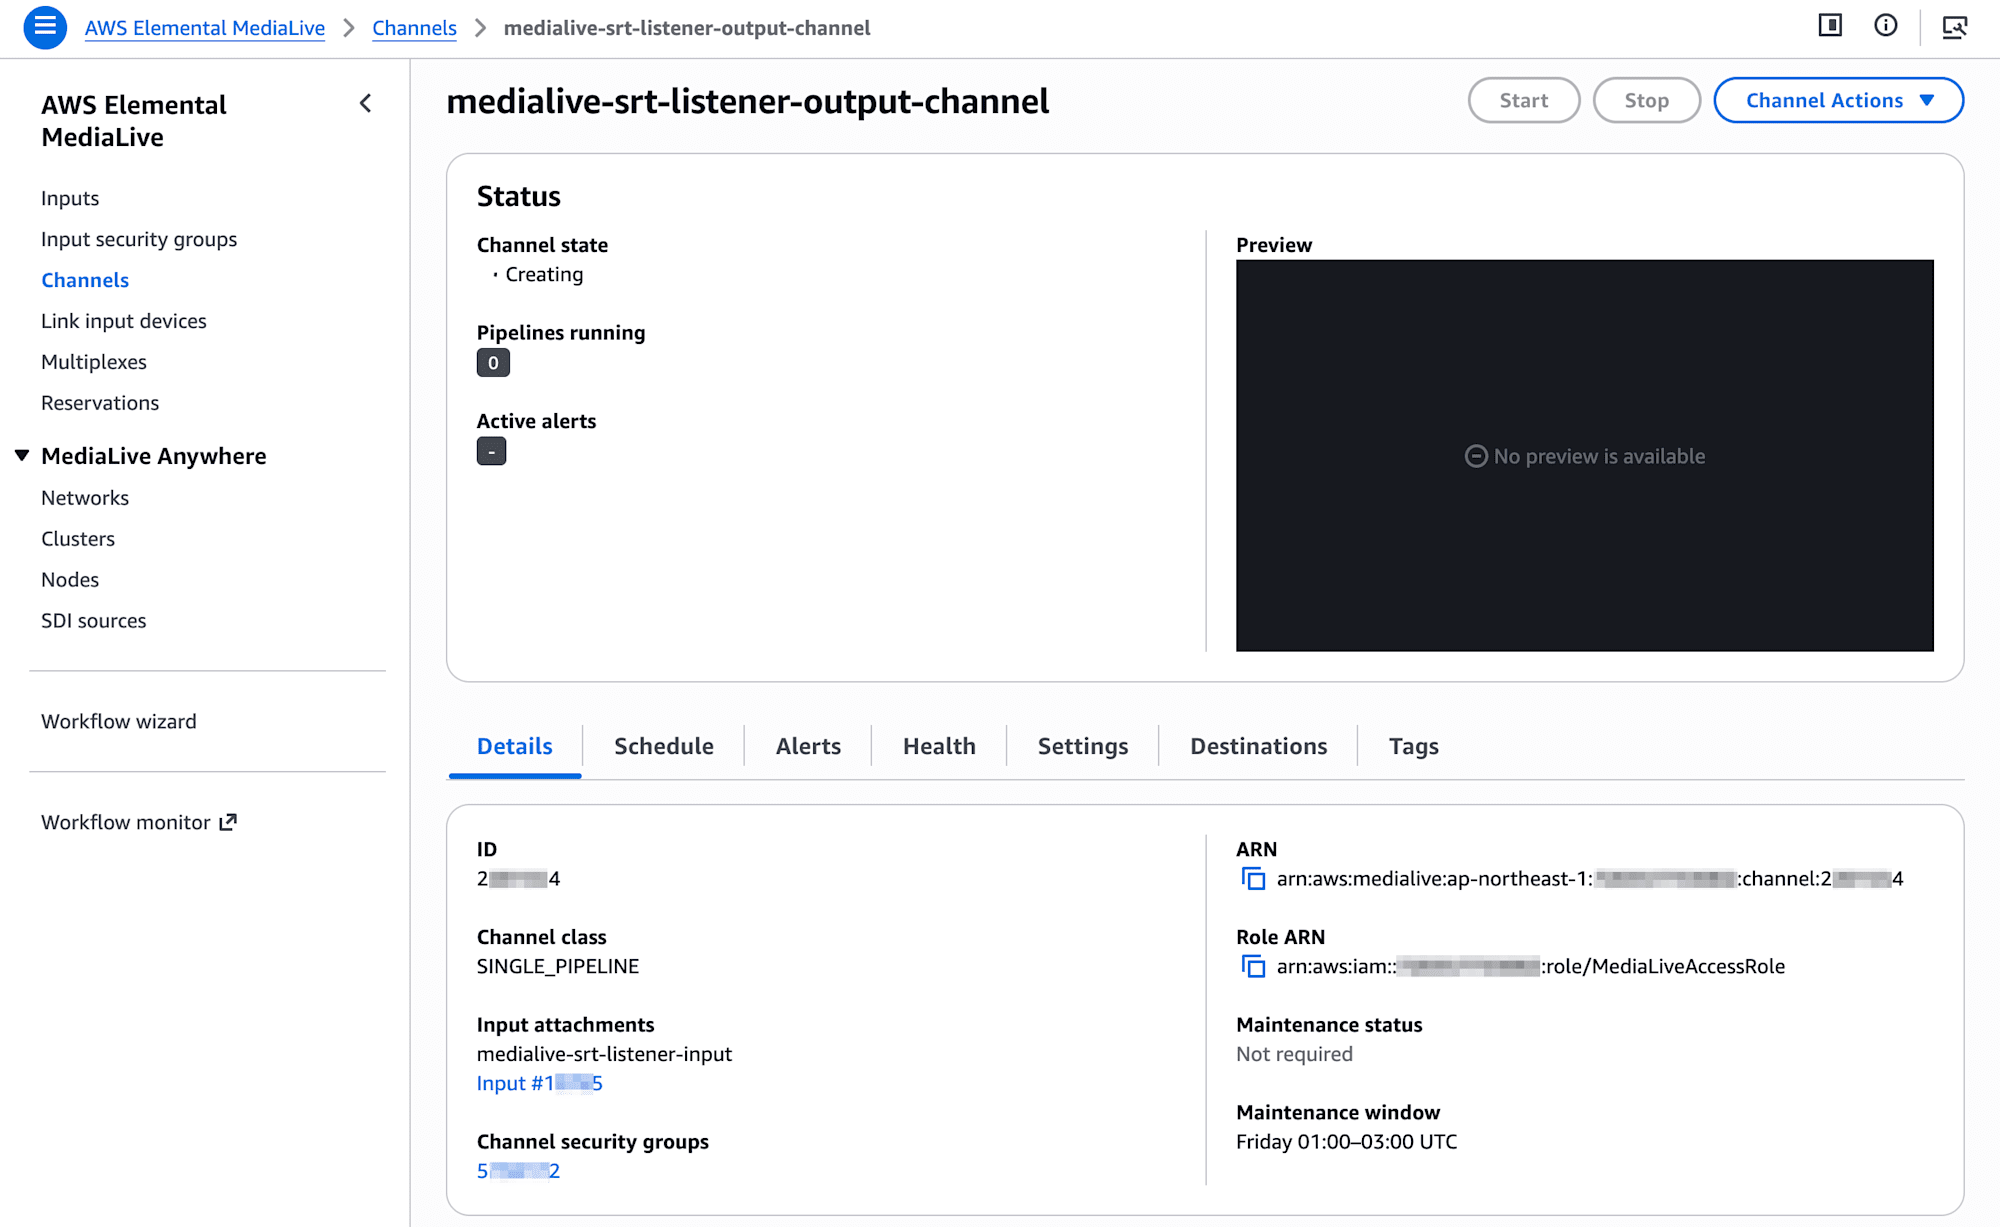
Task: Toggle the split panel layout icon
Action: coord(1830,26)
